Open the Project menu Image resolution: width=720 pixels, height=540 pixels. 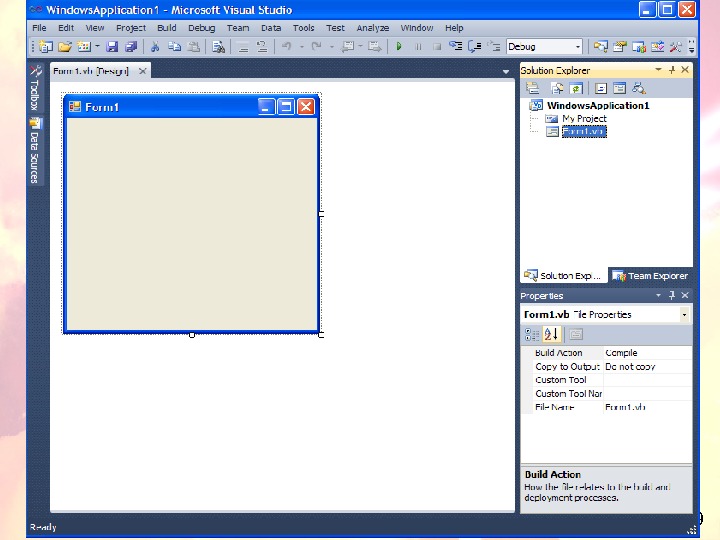click(131, 28)
